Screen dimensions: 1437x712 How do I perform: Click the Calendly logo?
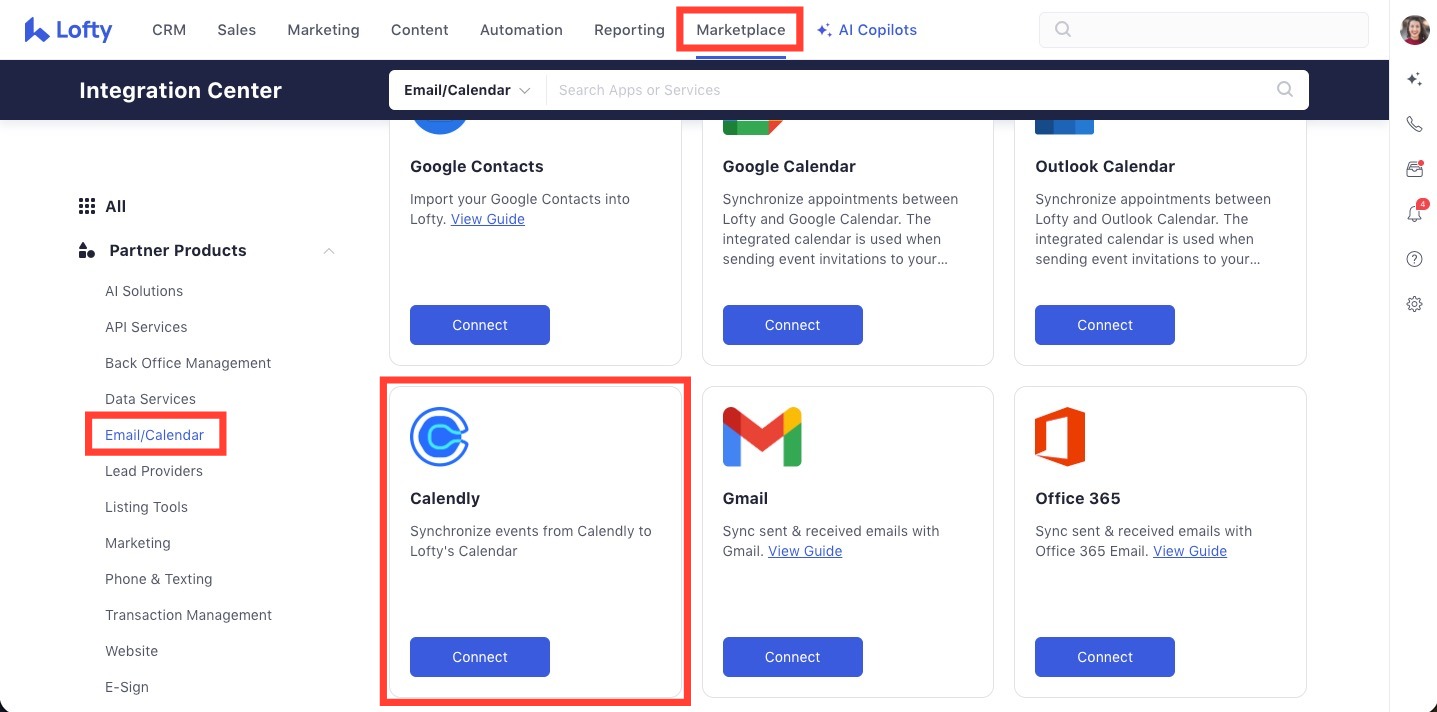[440, 437]
